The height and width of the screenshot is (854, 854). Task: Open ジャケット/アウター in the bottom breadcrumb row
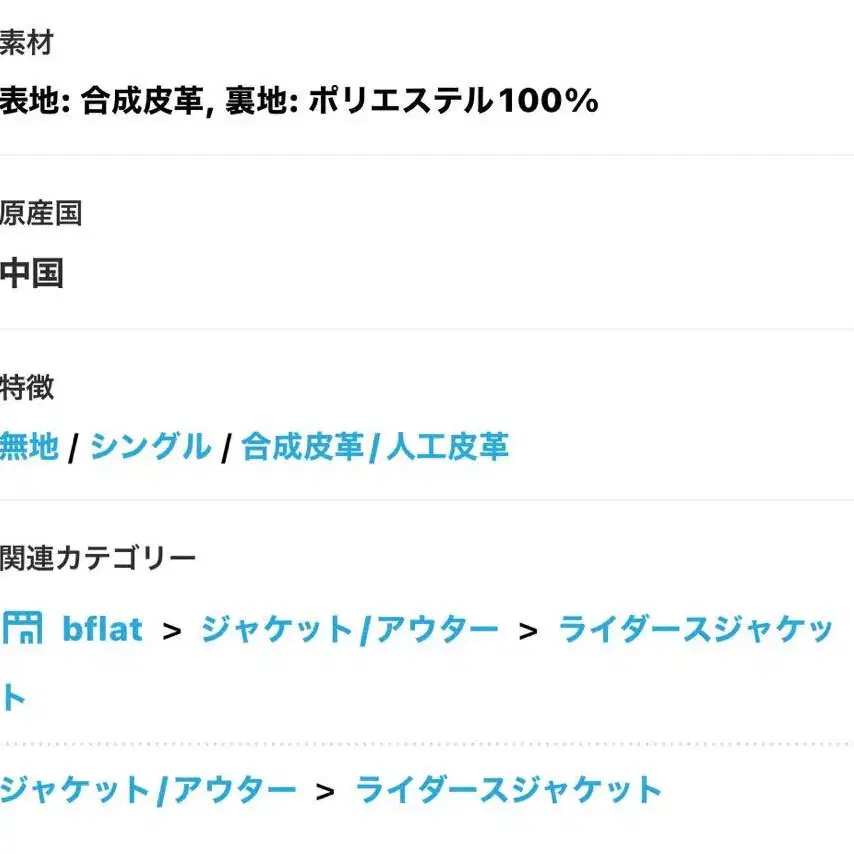[148, 790]
